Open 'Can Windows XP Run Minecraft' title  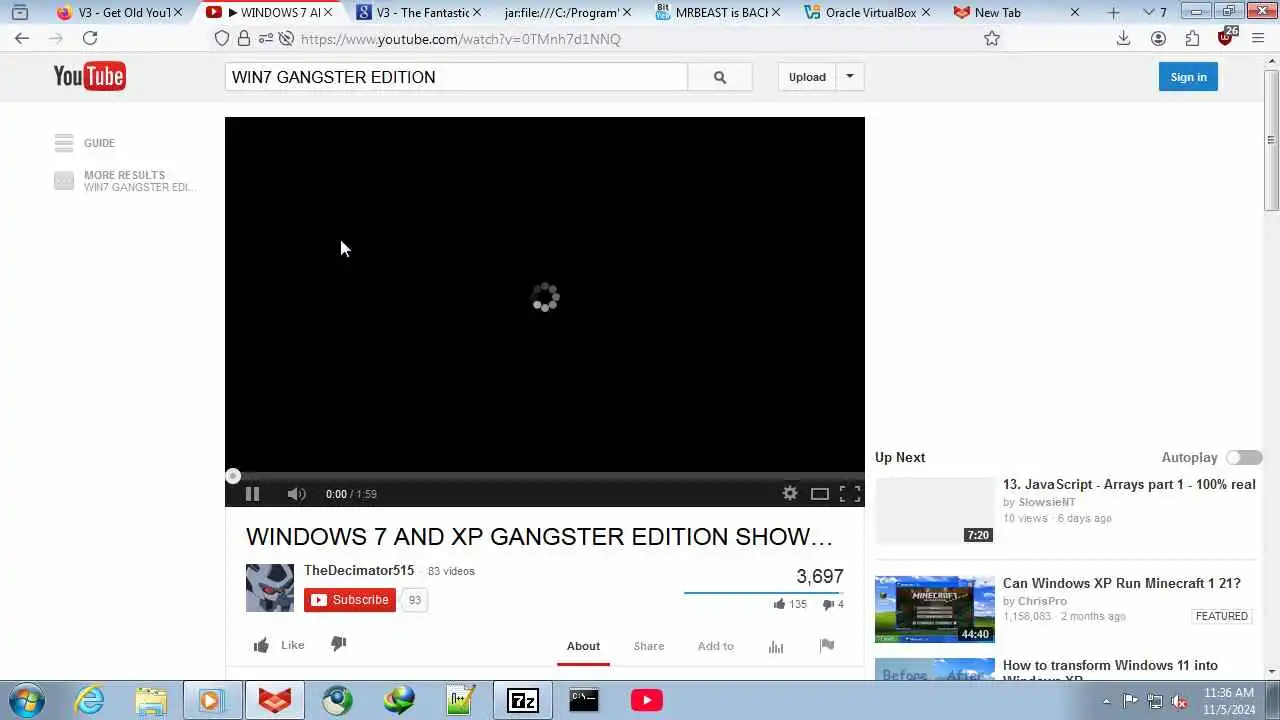(x=1122, y=583)
